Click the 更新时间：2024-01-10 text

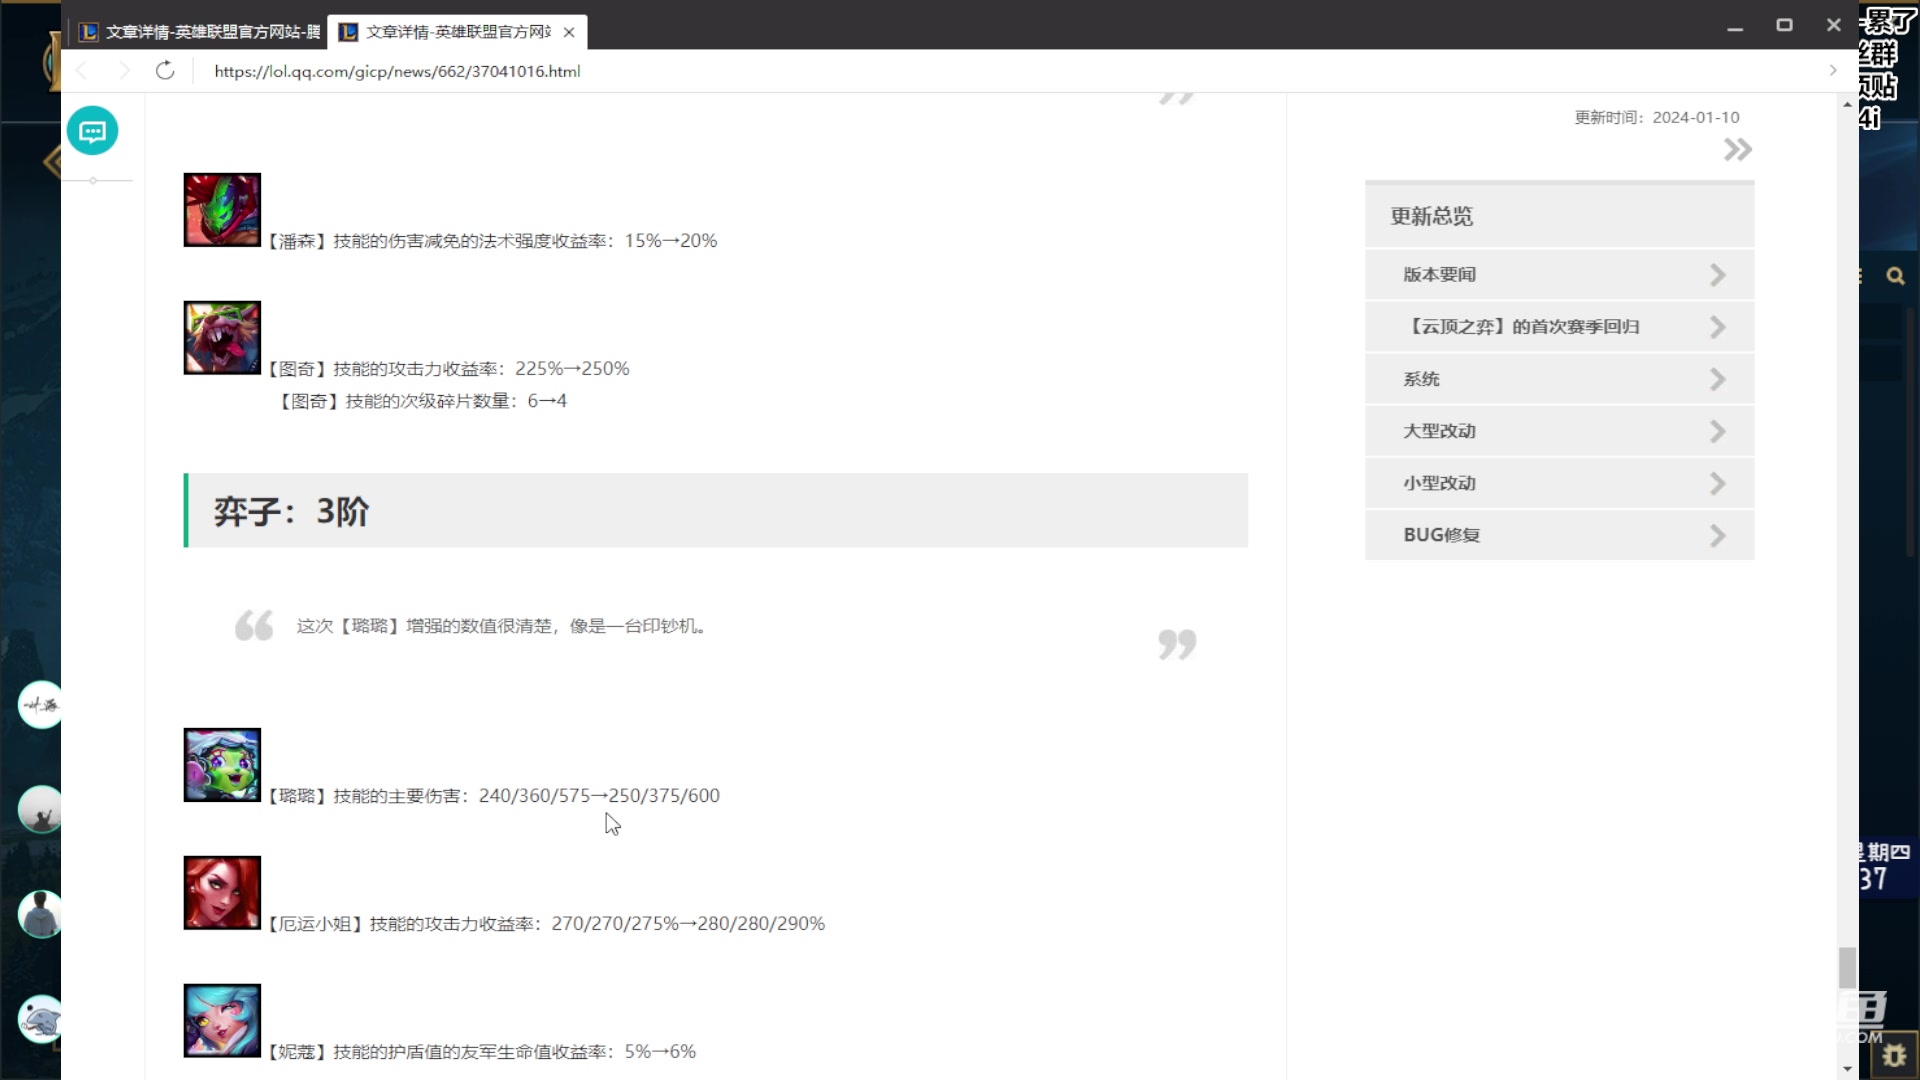click(1657, 117)
